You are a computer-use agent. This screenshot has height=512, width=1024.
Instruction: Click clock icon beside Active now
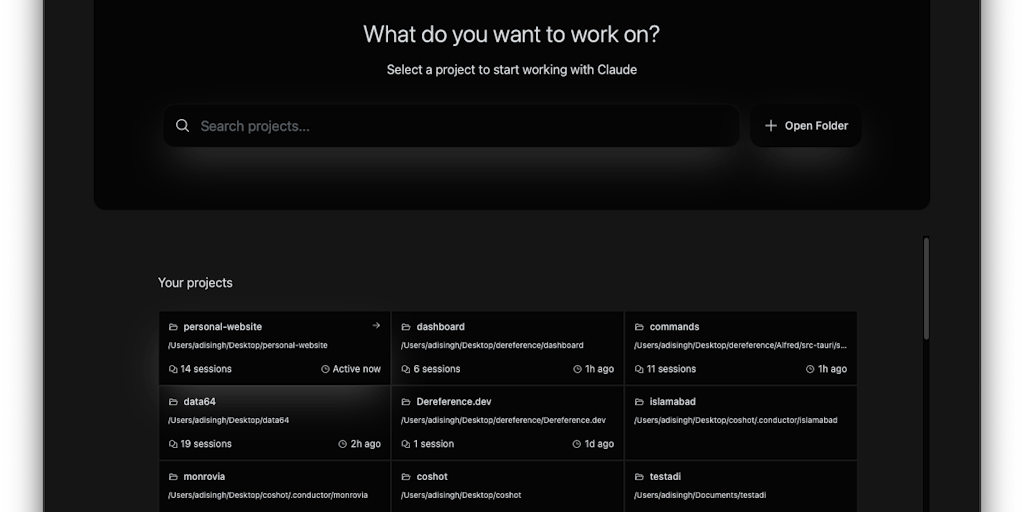325,369
